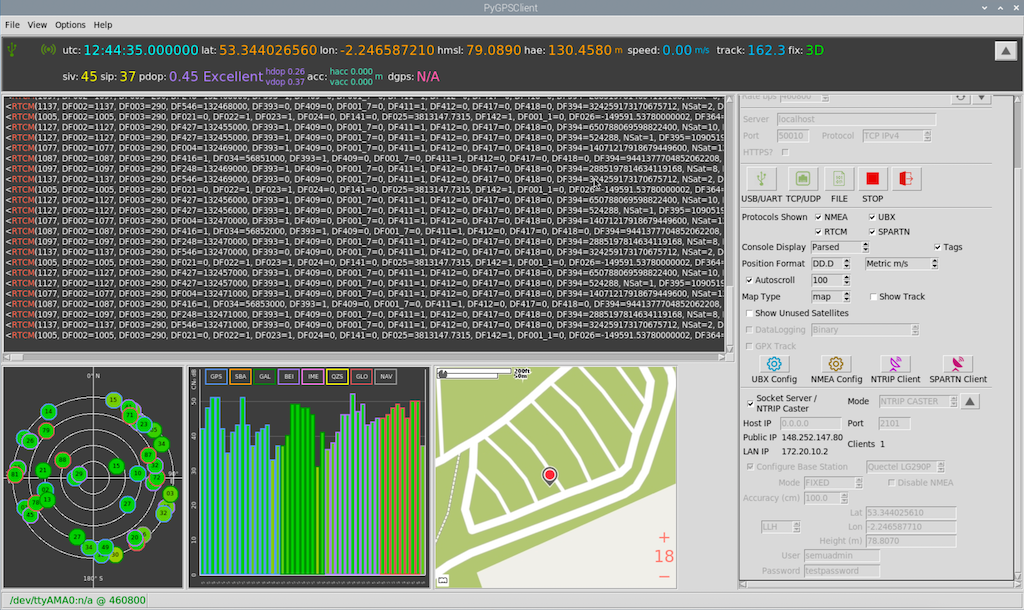Viewport: 1024px width, 610px height.
Task: Launch the NTRIP Client dish icon
Action: tap(895, 364)
